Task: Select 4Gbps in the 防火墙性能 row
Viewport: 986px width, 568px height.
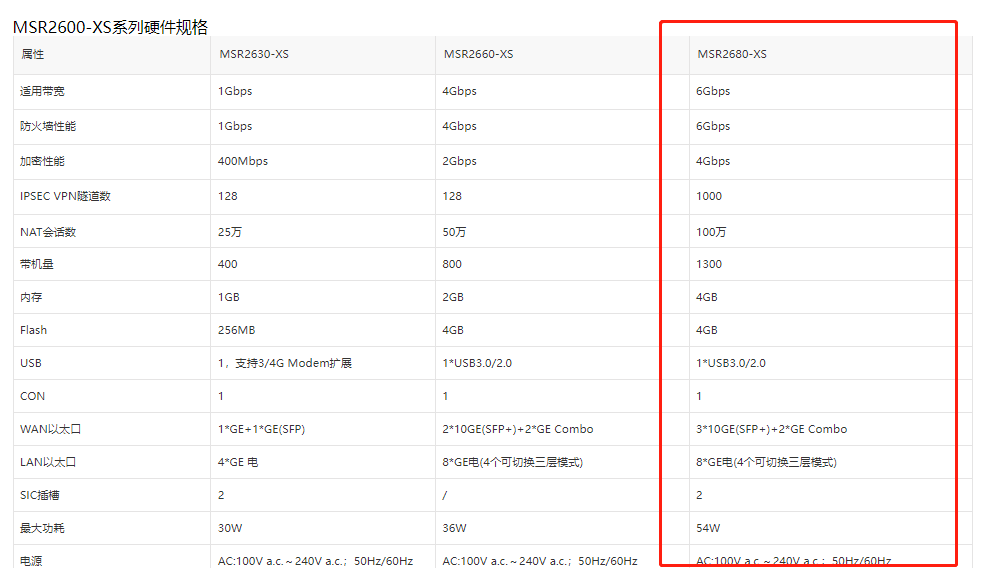Action: (460, 126)
